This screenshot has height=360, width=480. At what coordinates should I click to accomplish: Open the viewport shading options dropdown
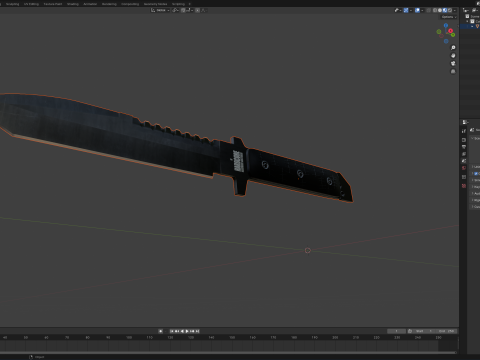pyautogui.click(x=455, y=10)
